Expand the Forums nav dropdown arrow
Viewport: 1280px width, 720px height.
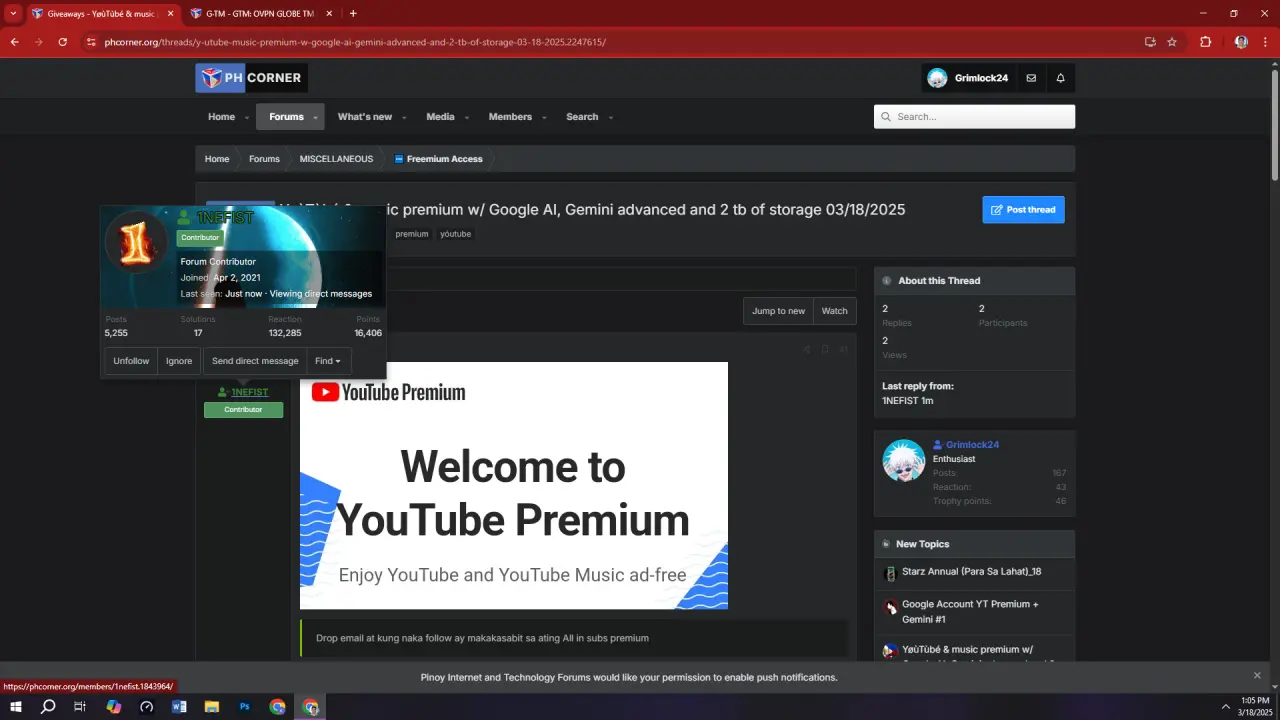(x=315, y=117)
